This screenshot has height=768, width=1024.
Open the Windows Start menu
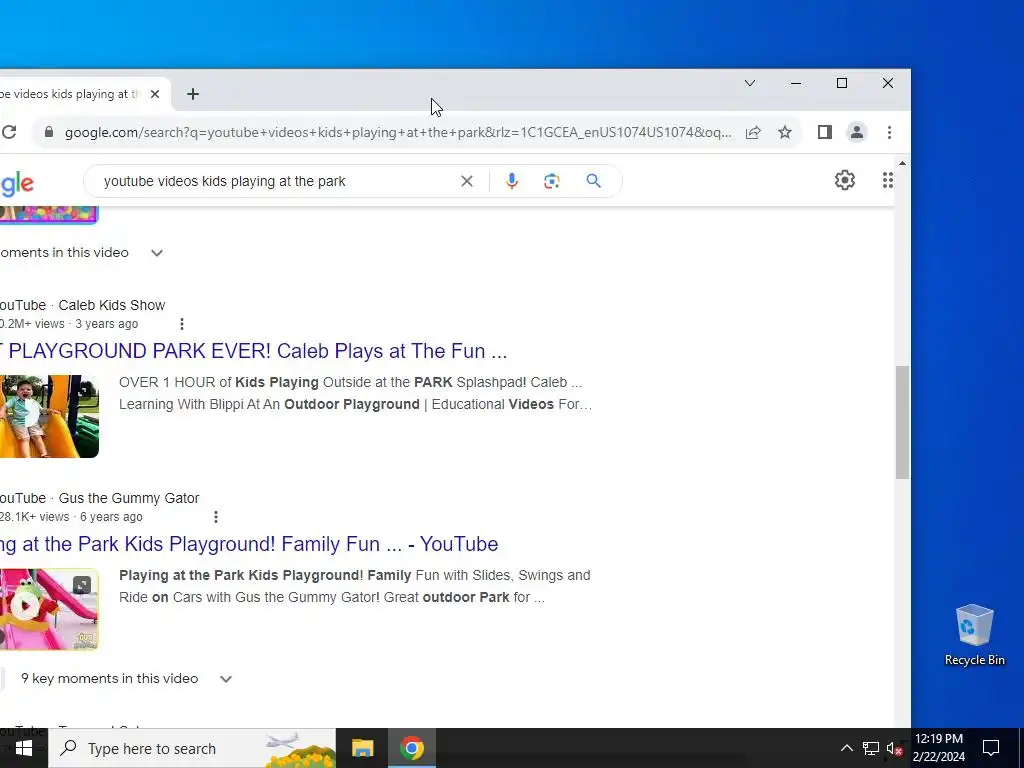[x=24, y=748]
